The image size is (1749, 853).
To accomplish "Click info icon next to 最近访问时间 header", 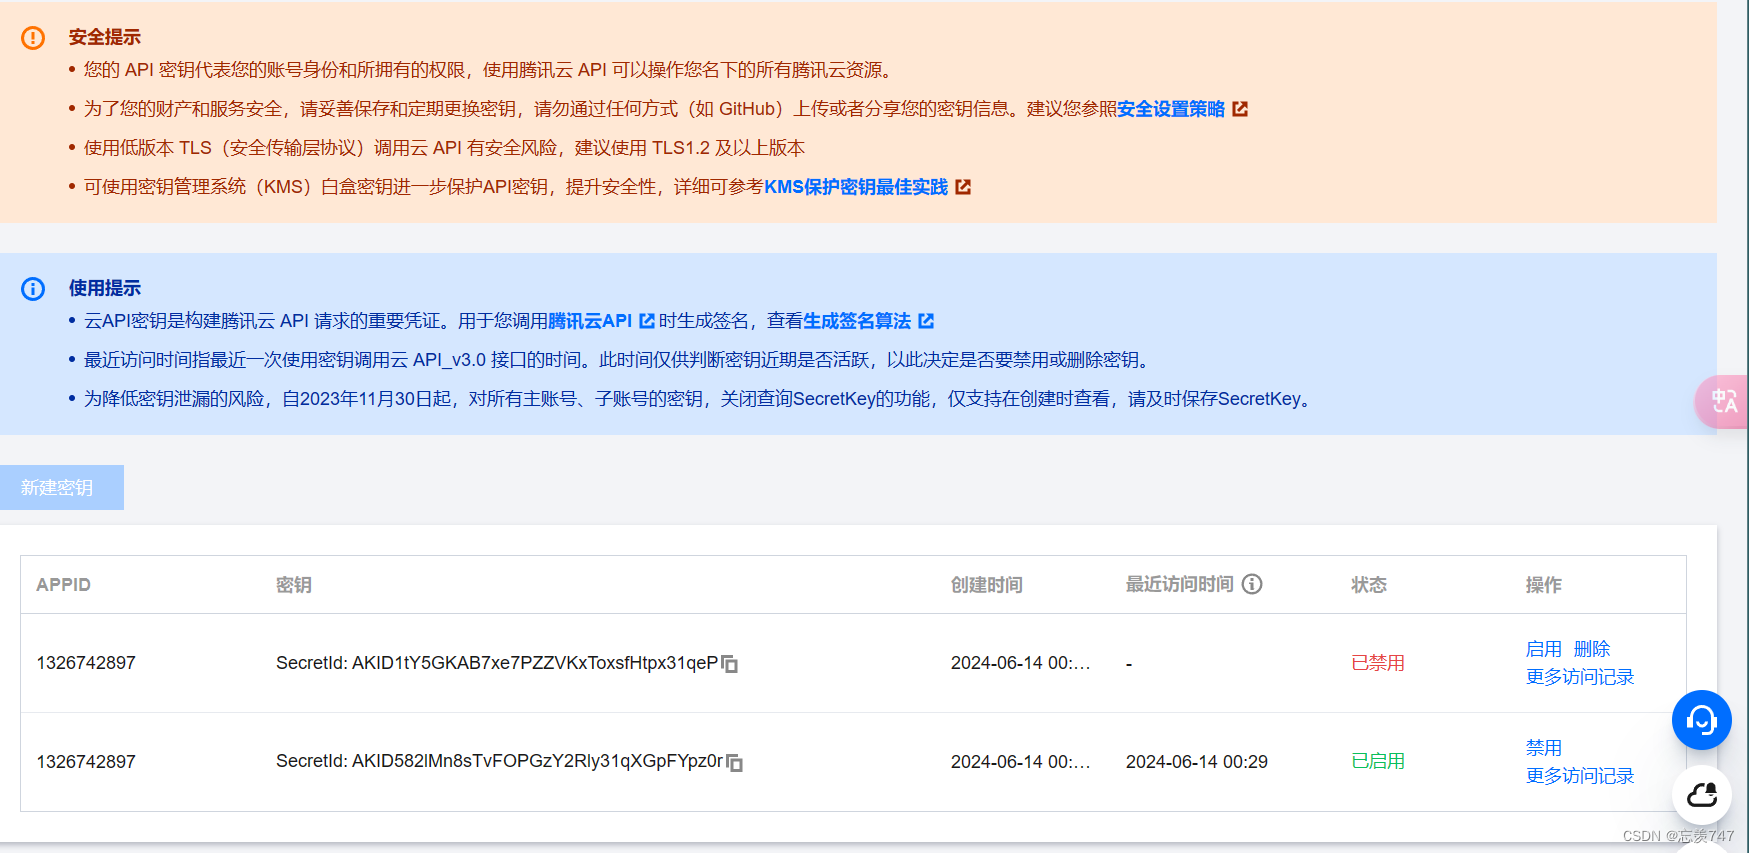I will point(1252,584).
